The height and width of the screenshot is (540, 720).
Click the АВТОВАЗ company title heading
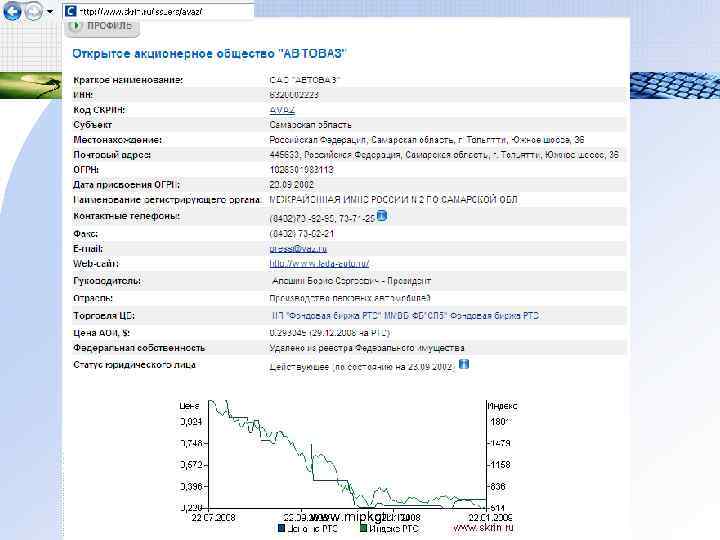tap(209, 54)
